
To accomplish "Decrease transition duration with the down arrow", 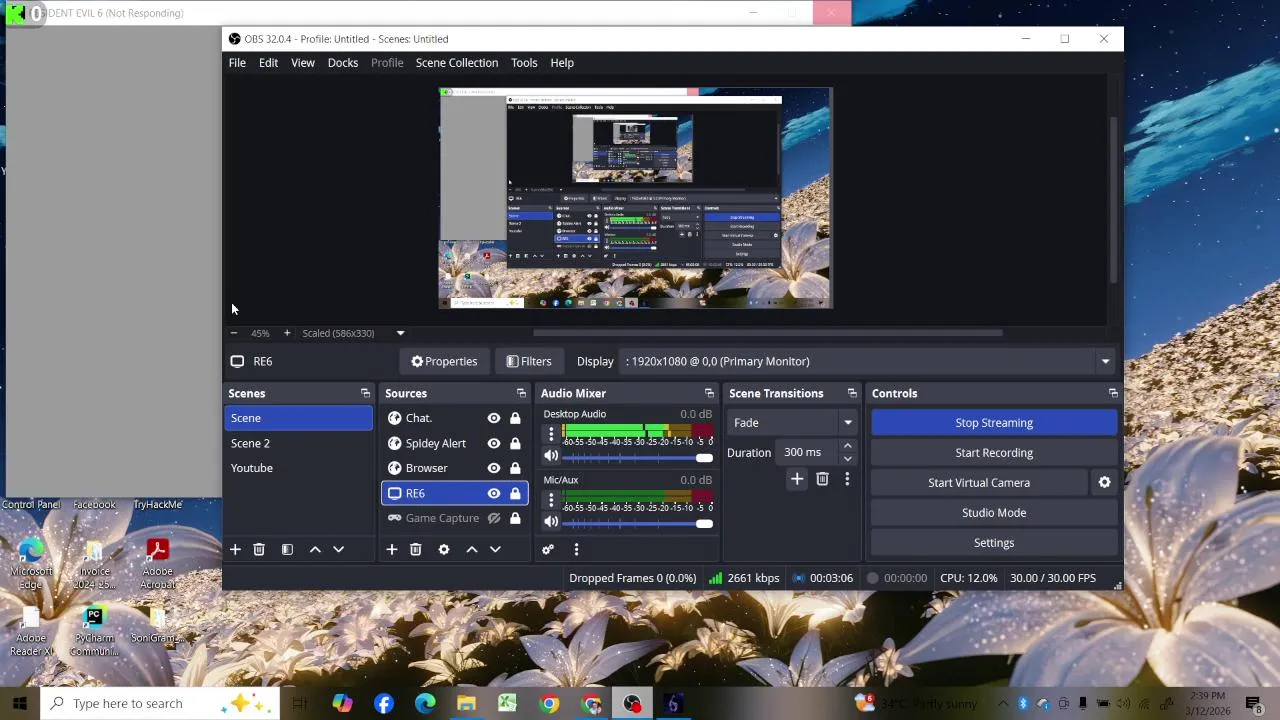I will [848, 459].
